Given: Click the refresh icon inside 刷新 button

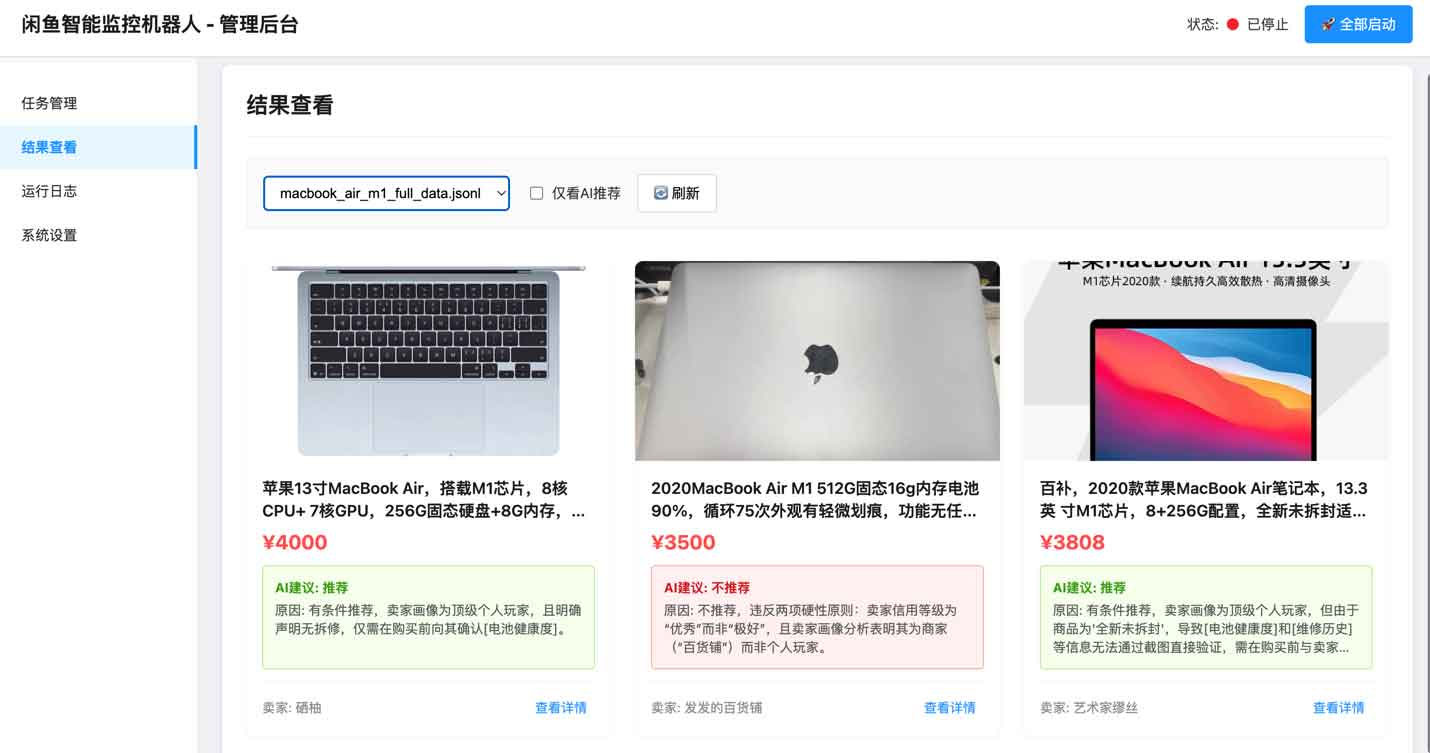Looking at the screenshot, I should tap(663, 192).
